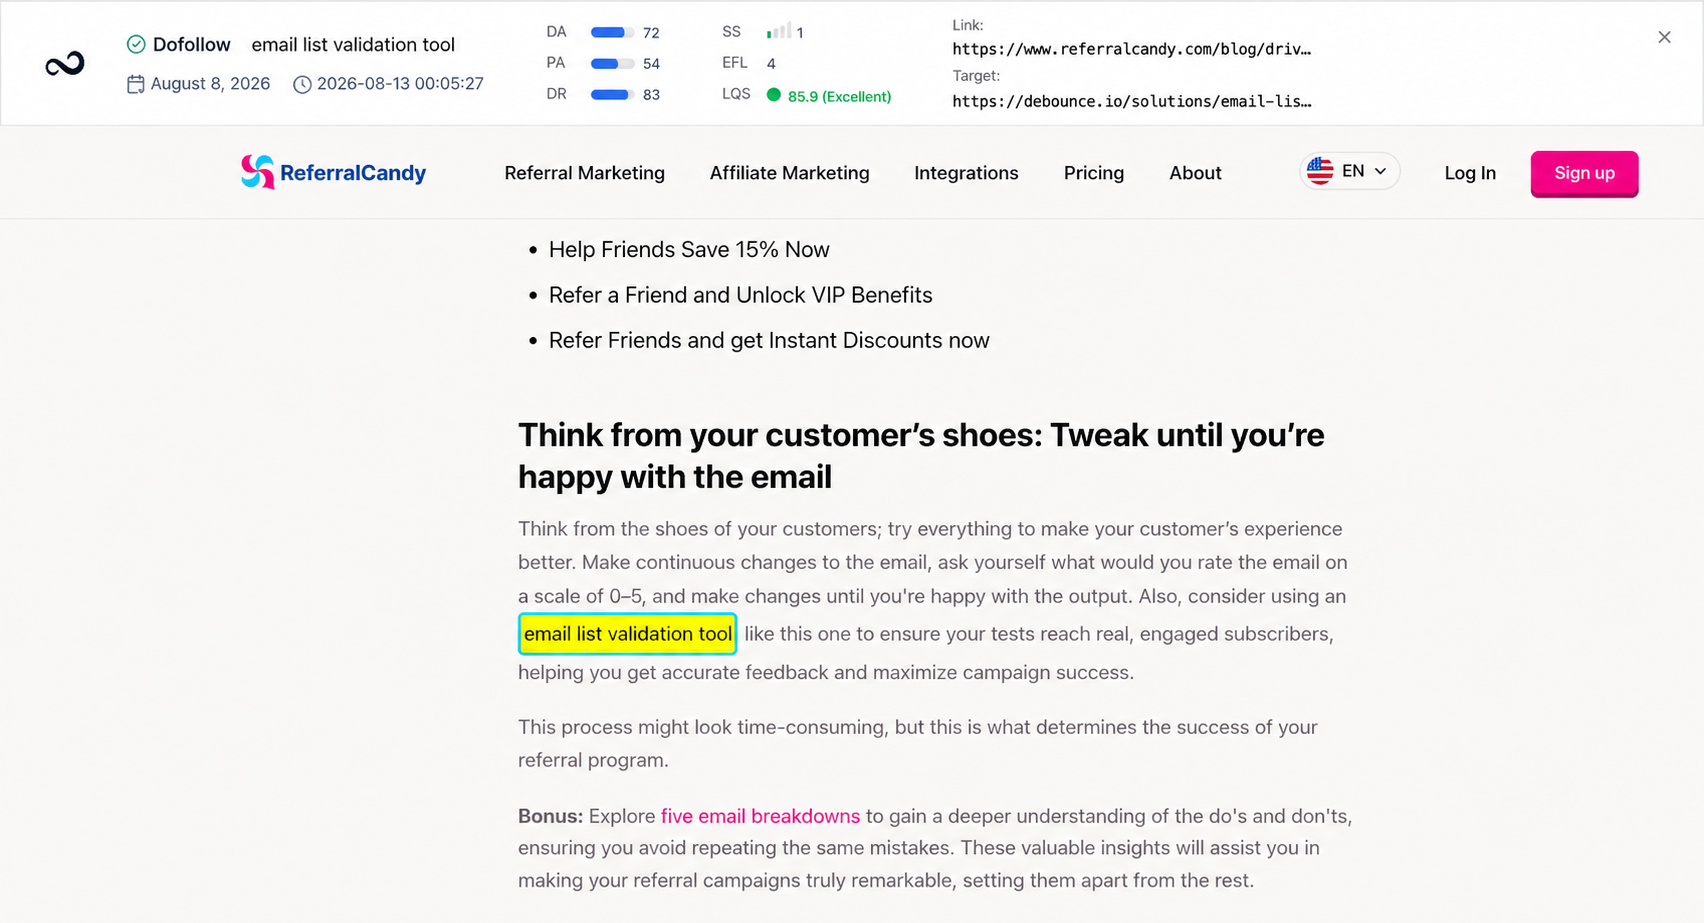The image size is (1704, 923).
Task: Click the DR score bar
Action: click(612, 94)
